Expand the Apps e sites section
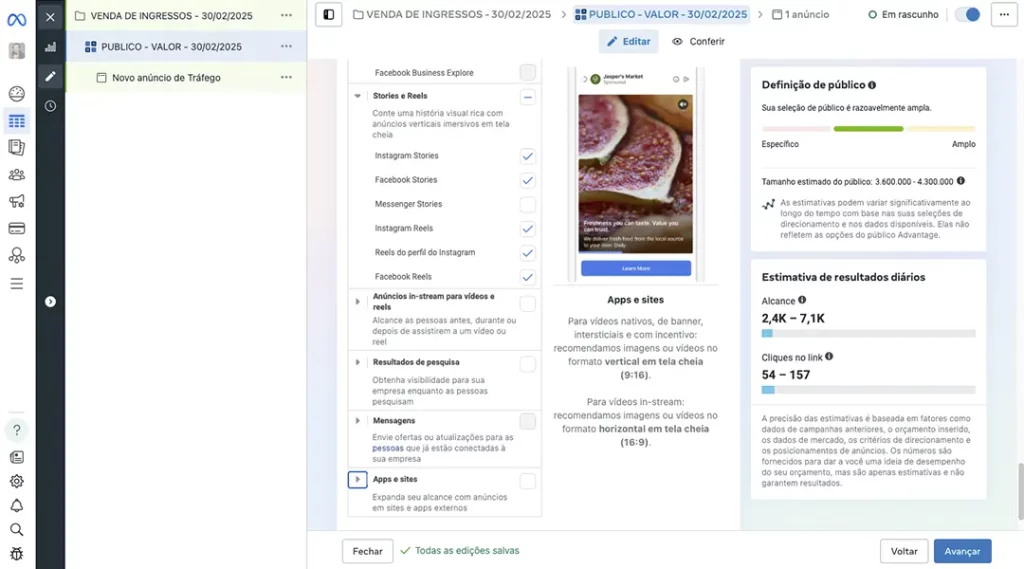This screenshot has height=569, width=1024. (357, 480)
